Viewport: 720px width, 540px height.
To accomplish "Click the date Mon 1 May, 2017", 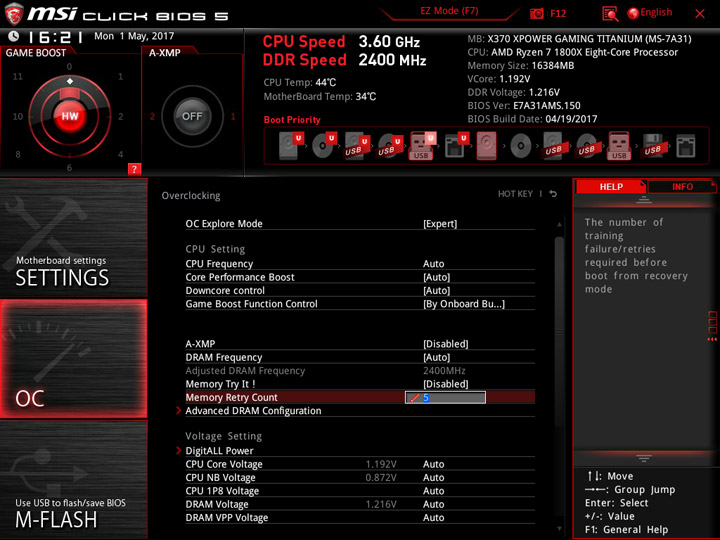I will (134, 36).
